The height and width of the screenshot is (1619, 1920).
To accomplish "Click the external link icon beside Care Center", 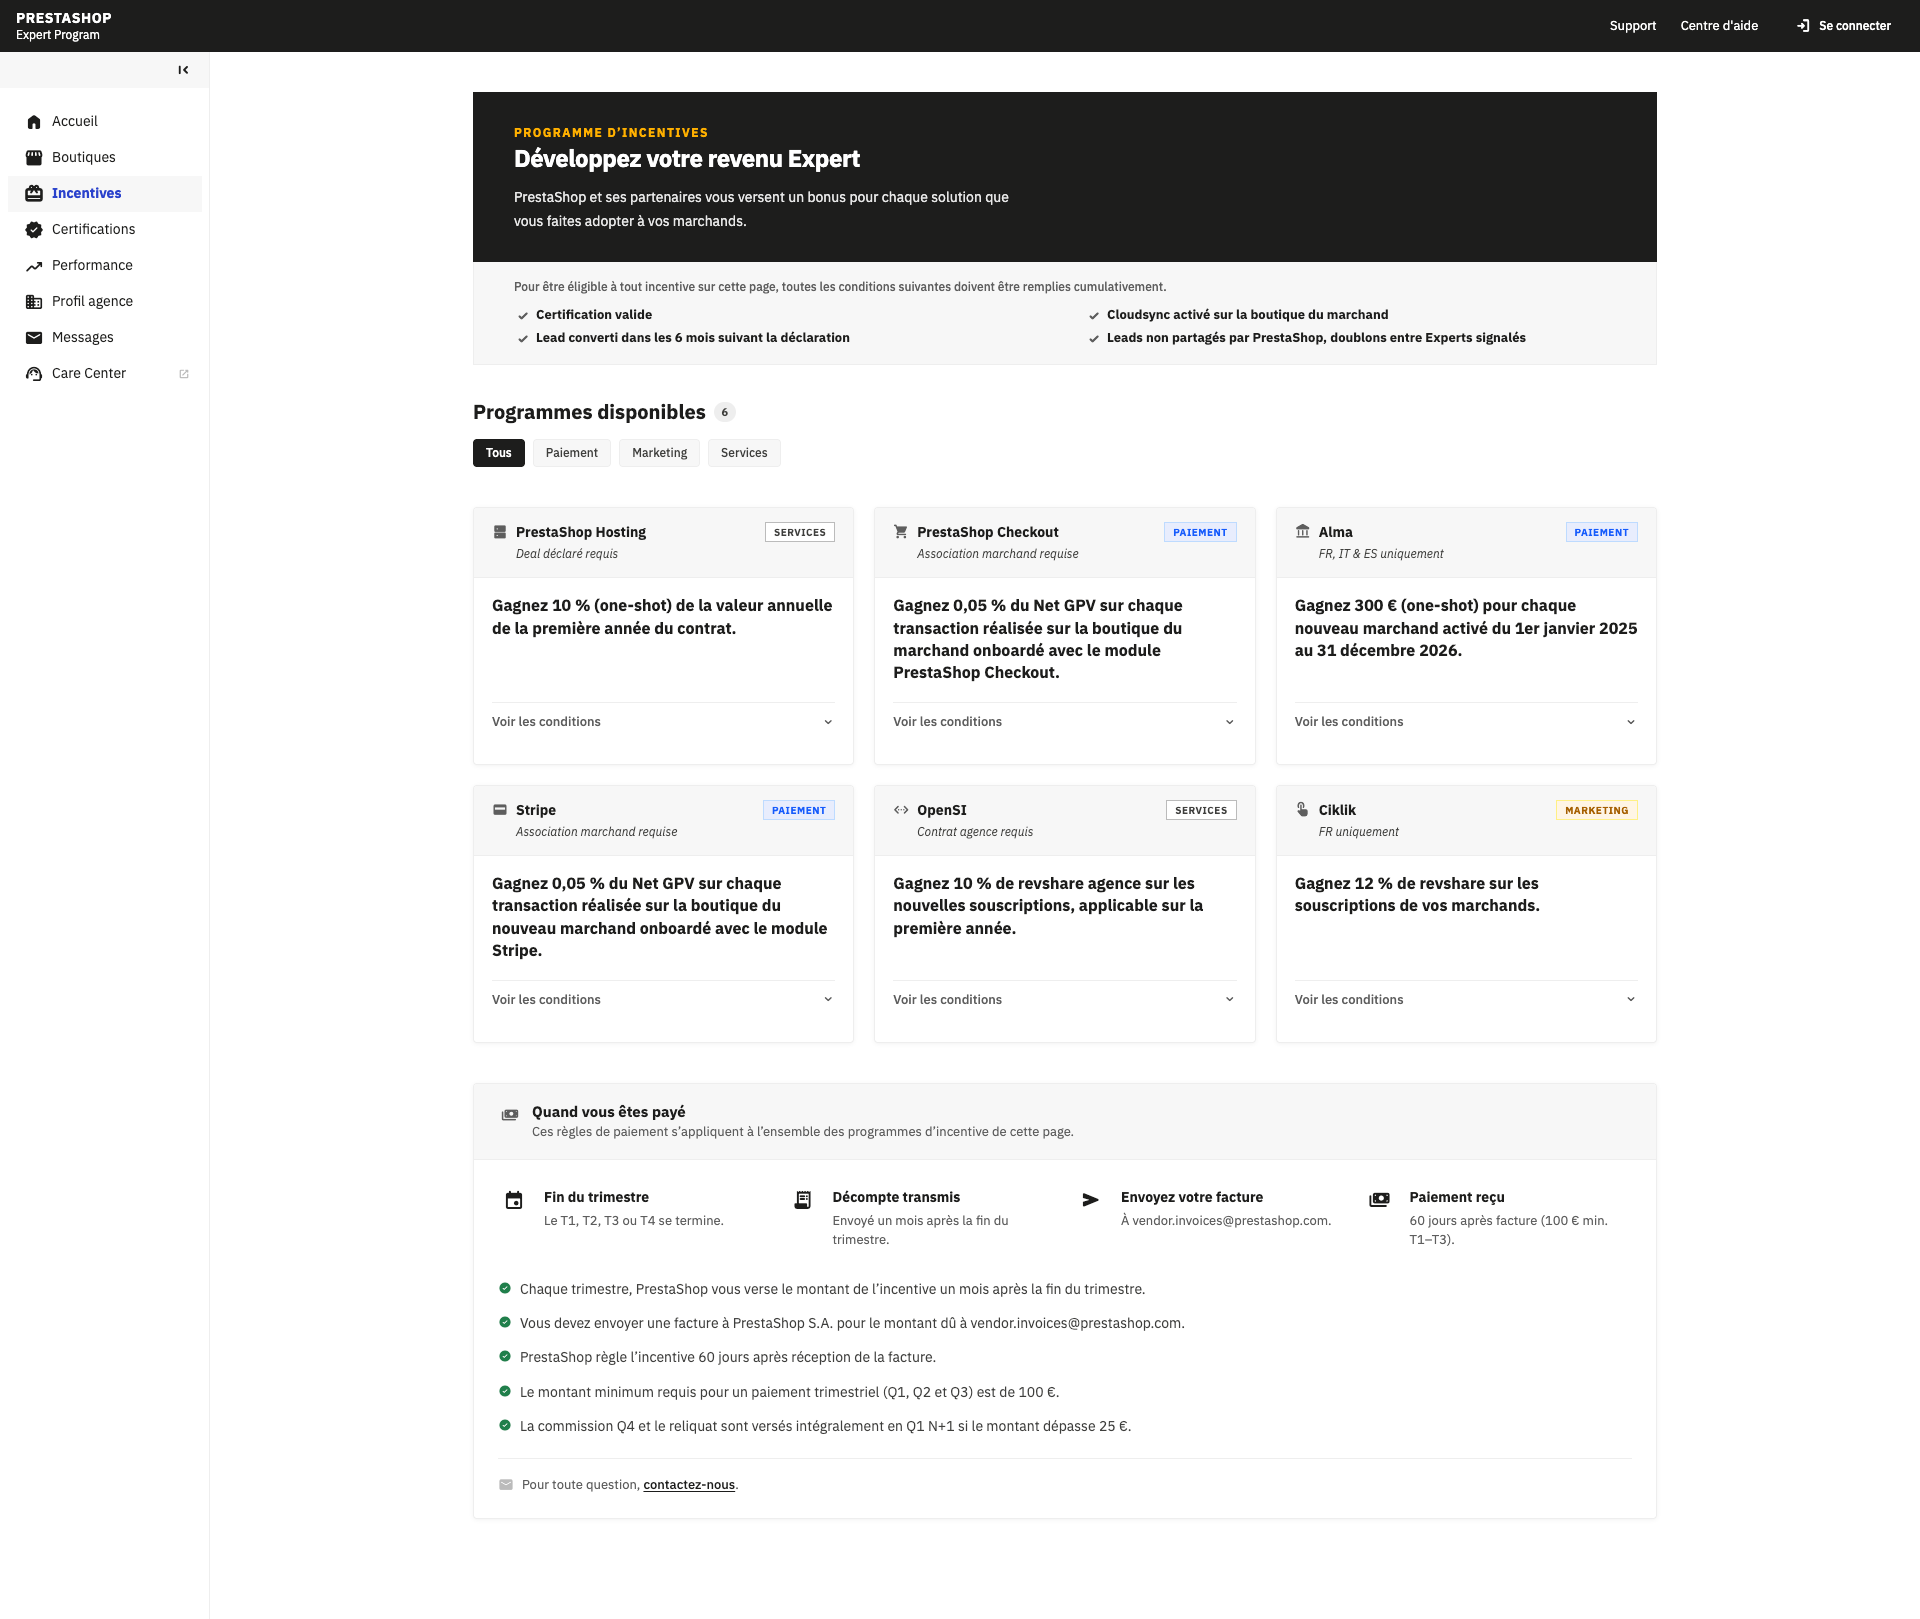I will tap(184, 374).
